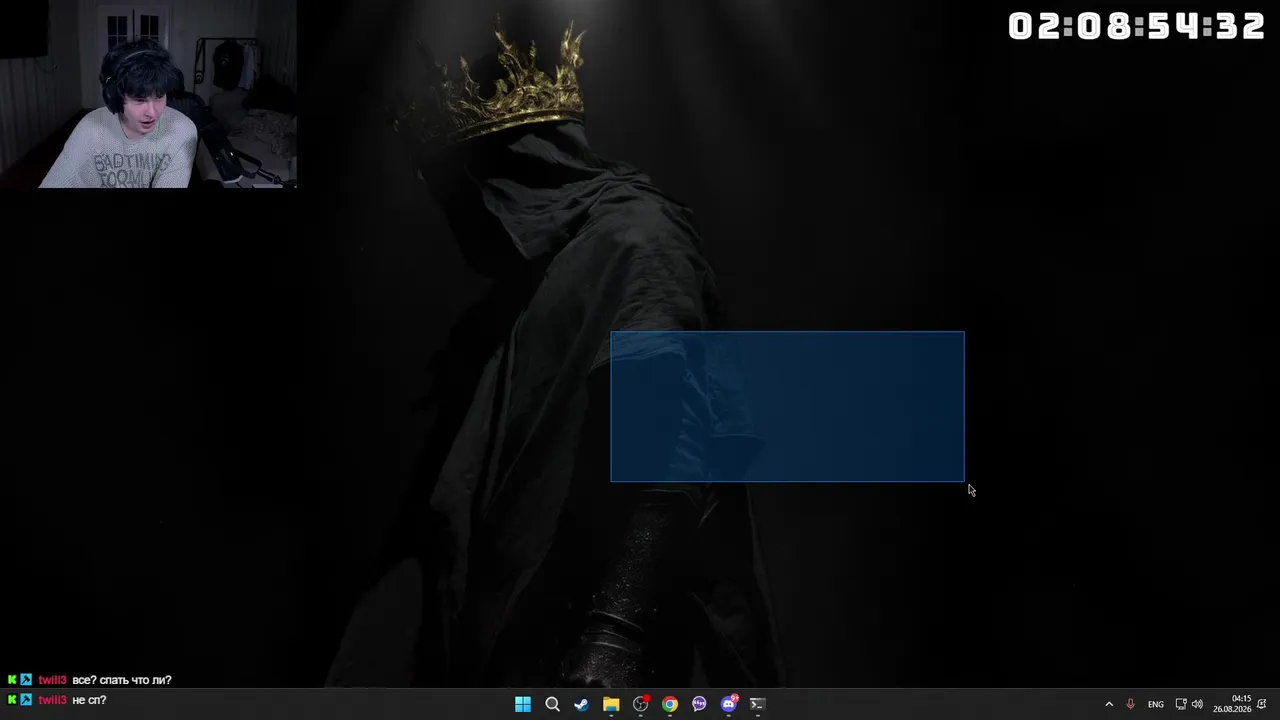
Task: Open the volume speaker control
Action: pyautogui.click(x=1197, y=704)
